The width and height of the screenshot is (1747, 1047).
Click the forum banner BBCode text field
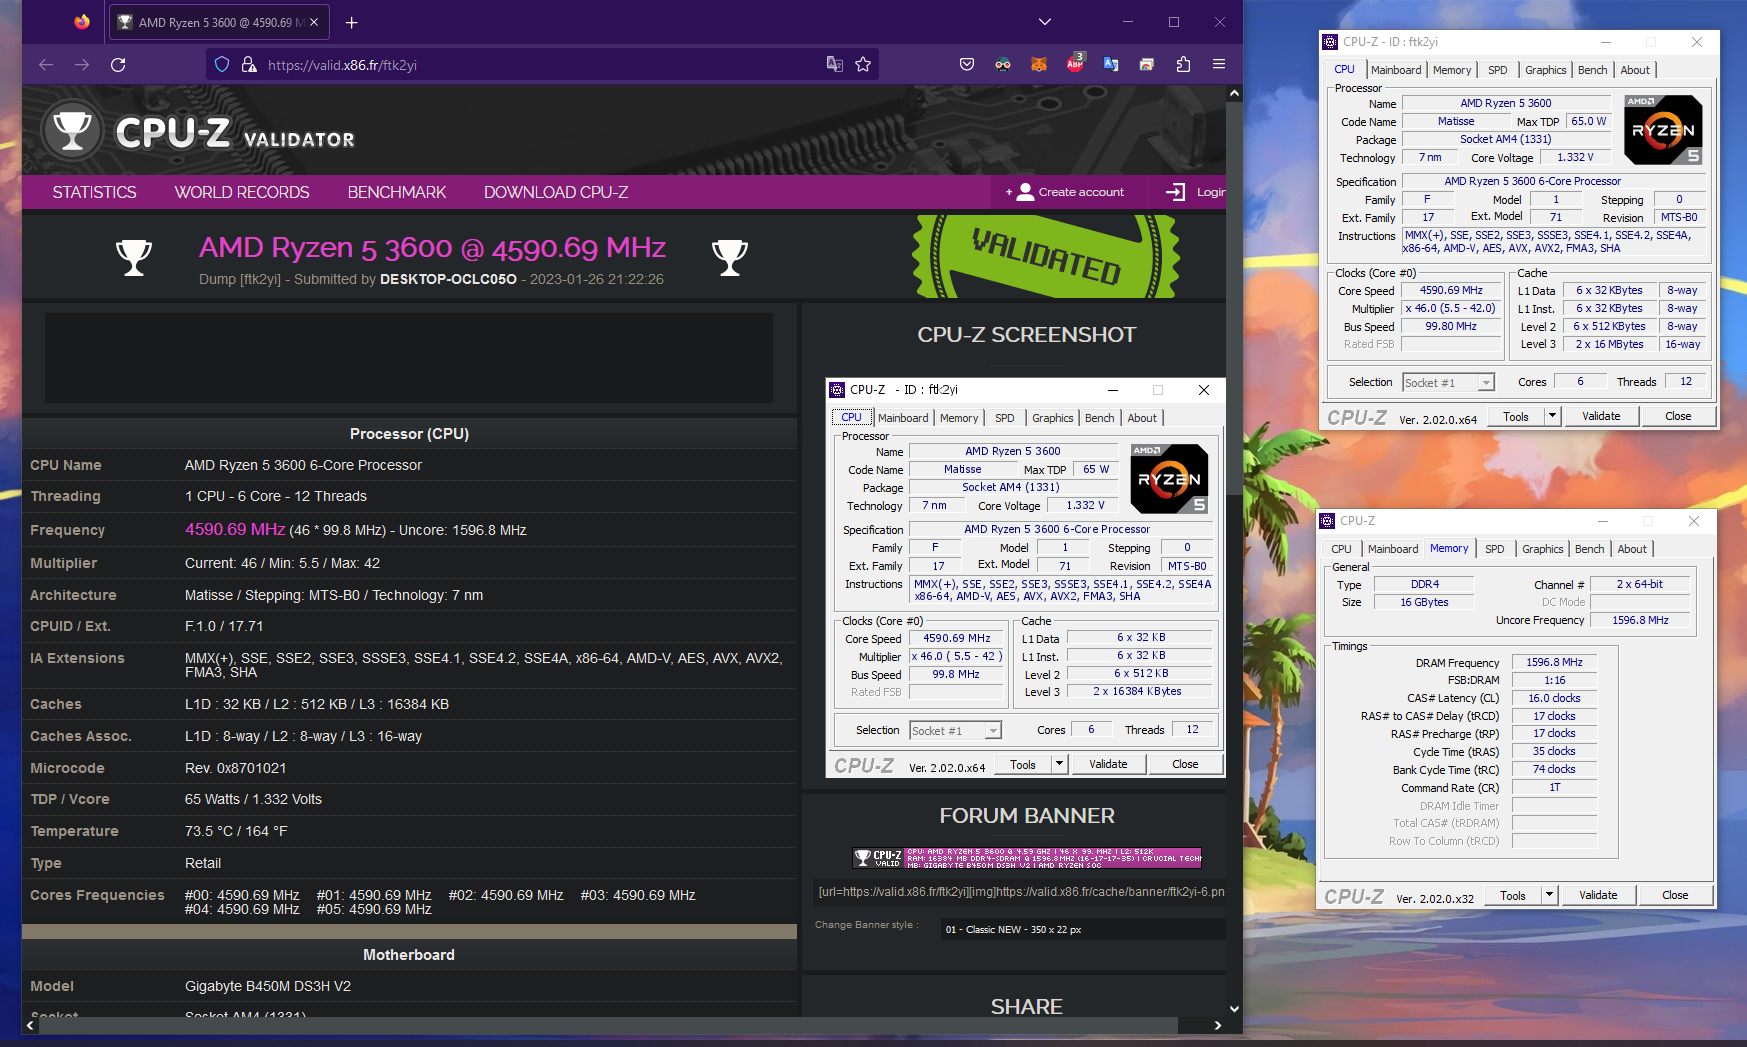coord(1020,892)
